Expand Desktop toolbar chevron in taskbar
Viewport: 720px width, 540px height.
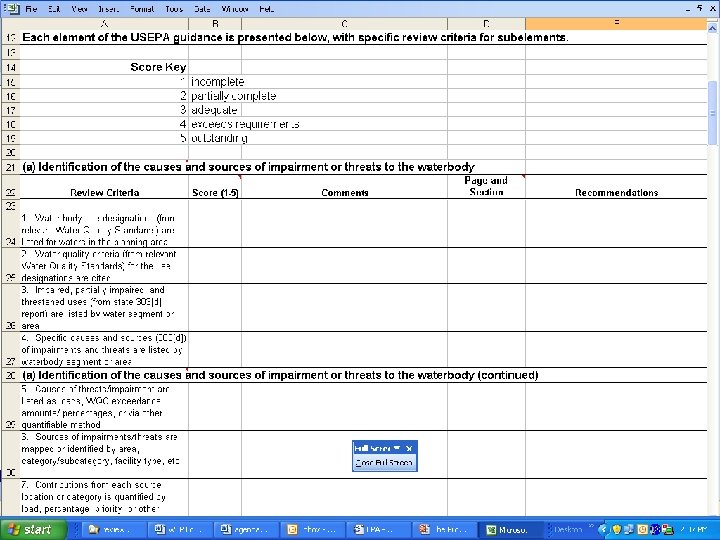coord(591,527)
